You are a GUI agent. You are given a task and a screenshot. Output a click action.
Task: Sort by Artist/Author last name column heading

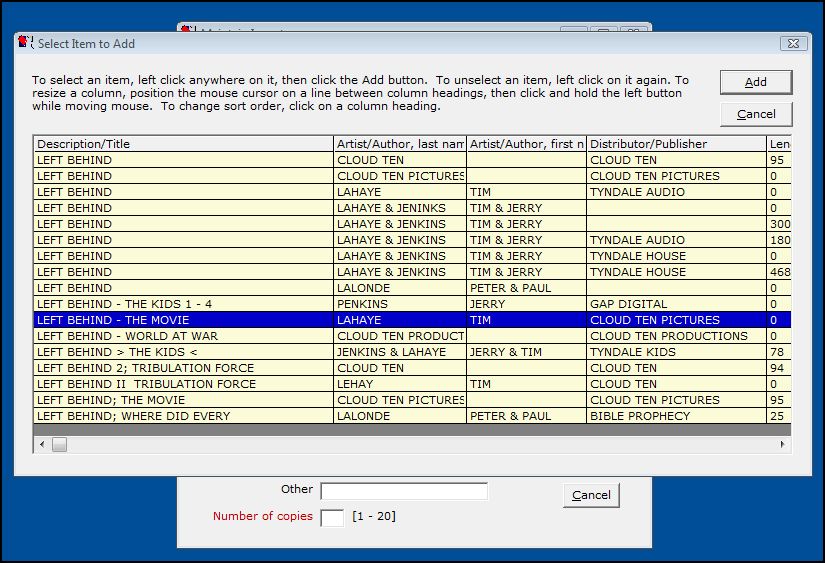pyautogui.click(x=400, y=144)
